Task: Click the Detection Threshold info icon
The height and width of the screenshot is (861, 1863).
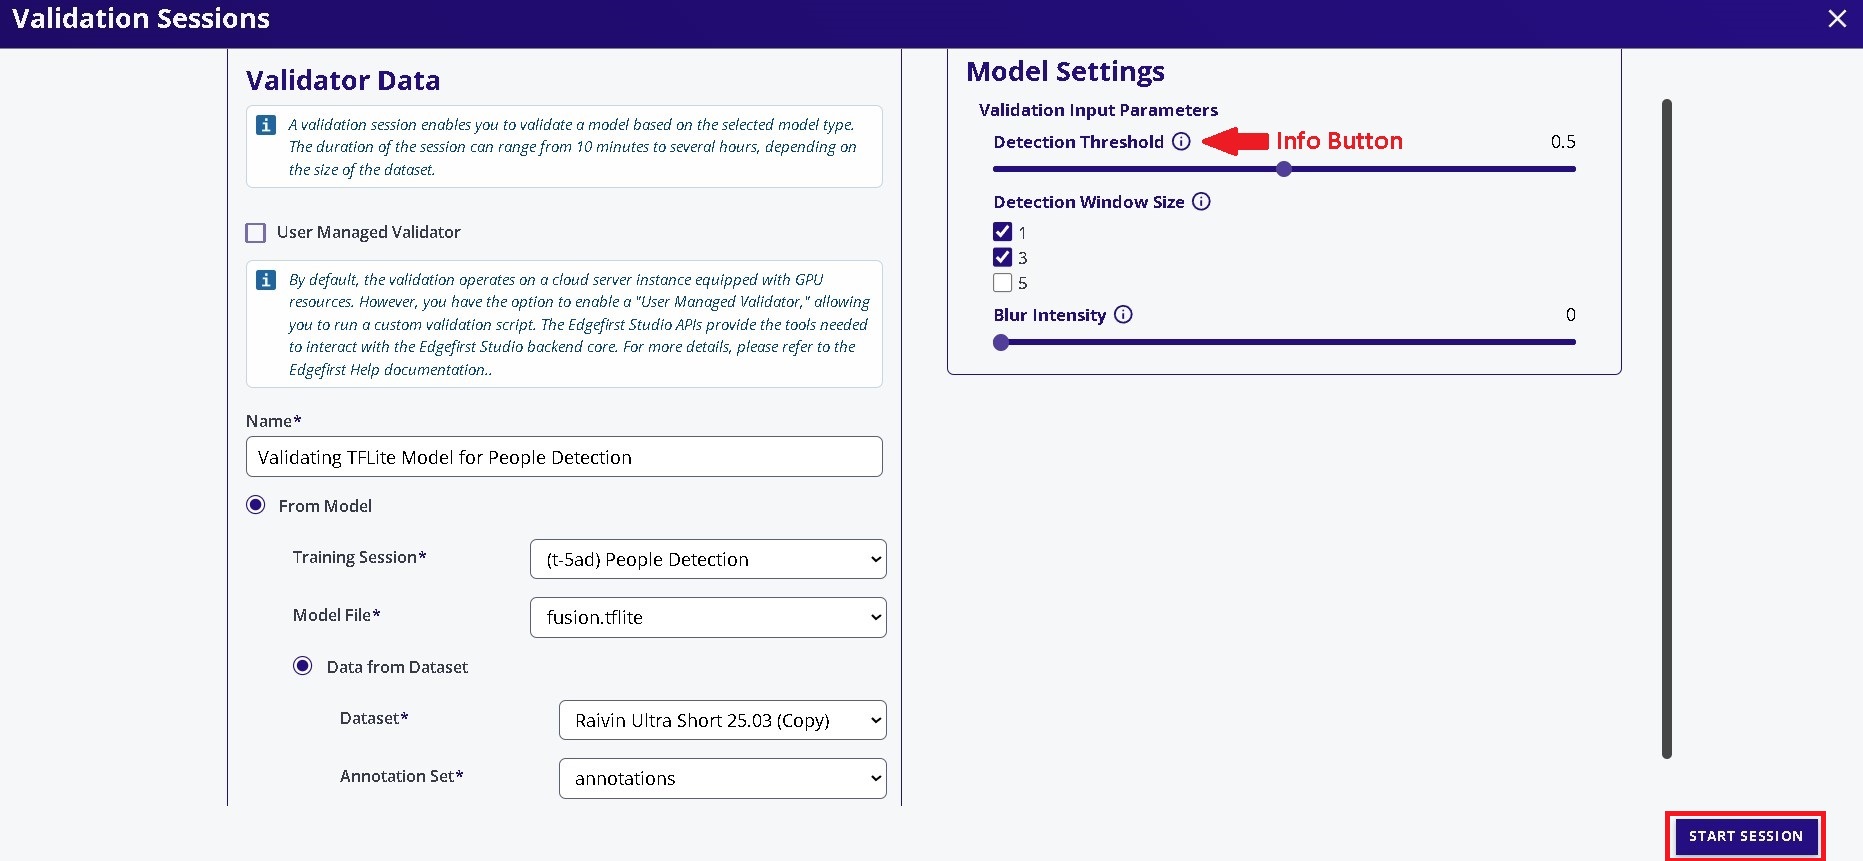Action: click(x=1181, y=142)
